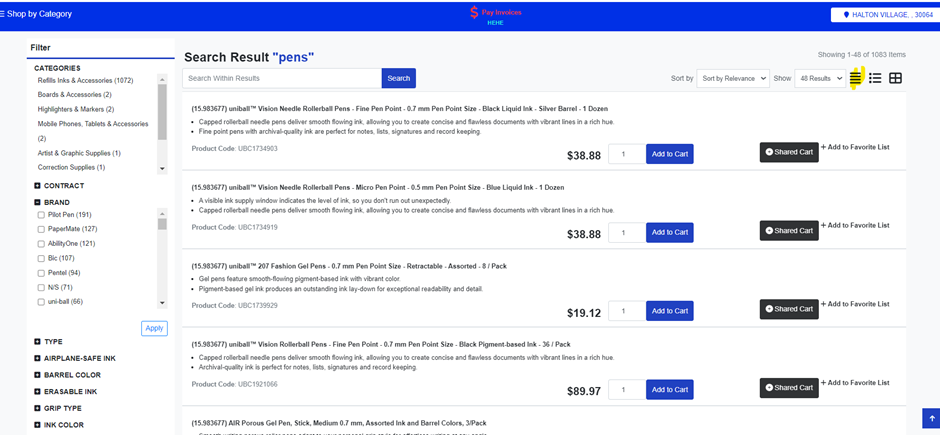
Task: Expand the CONTRACT filter section
Action: [x=37, y=186]
